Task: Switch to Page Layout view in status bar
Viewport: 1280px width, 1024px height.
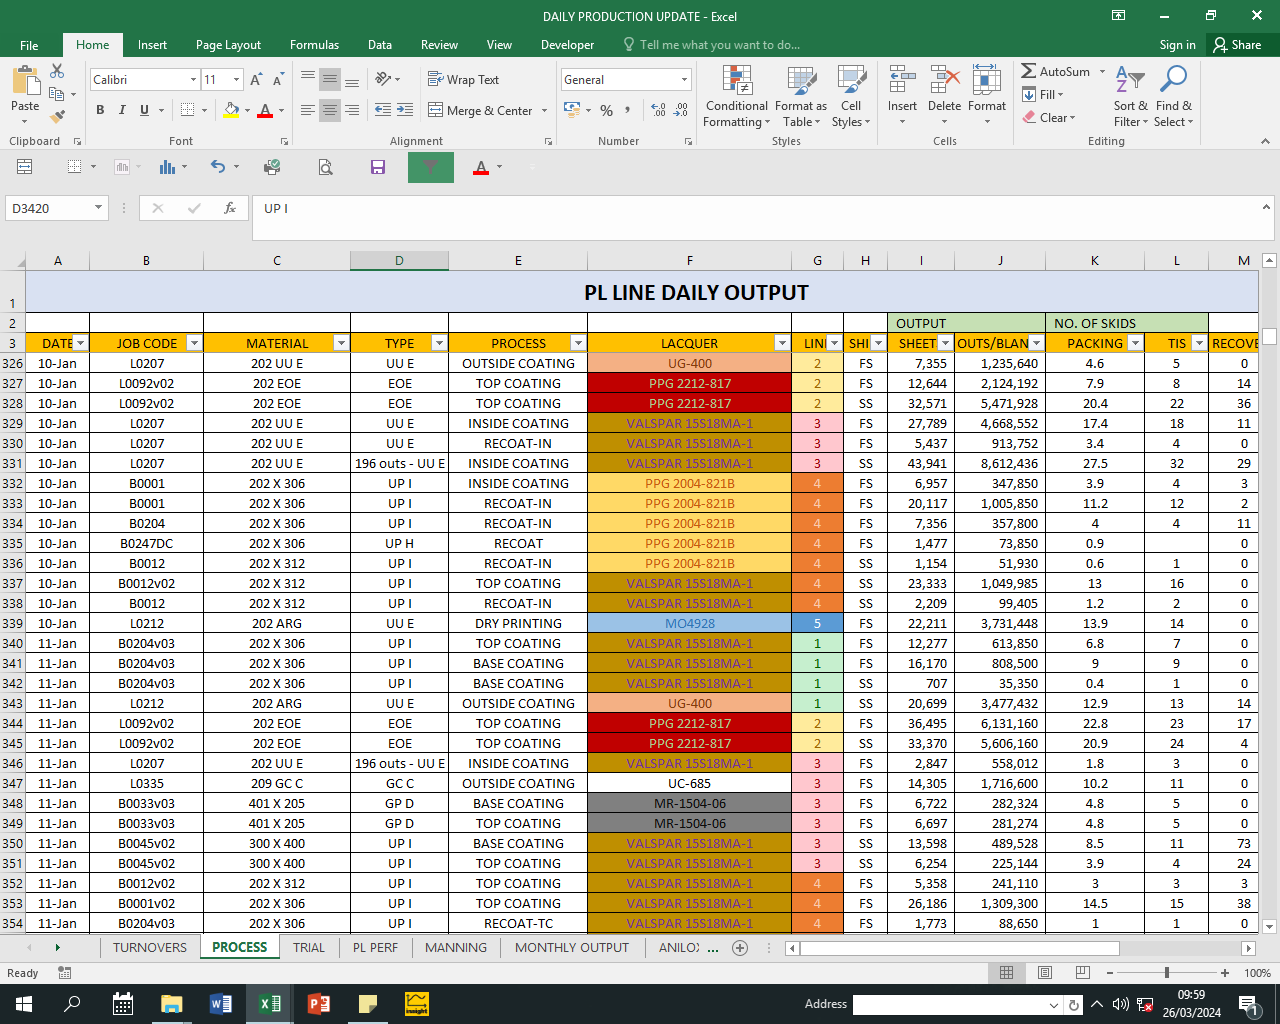Action: point(1045,973)
